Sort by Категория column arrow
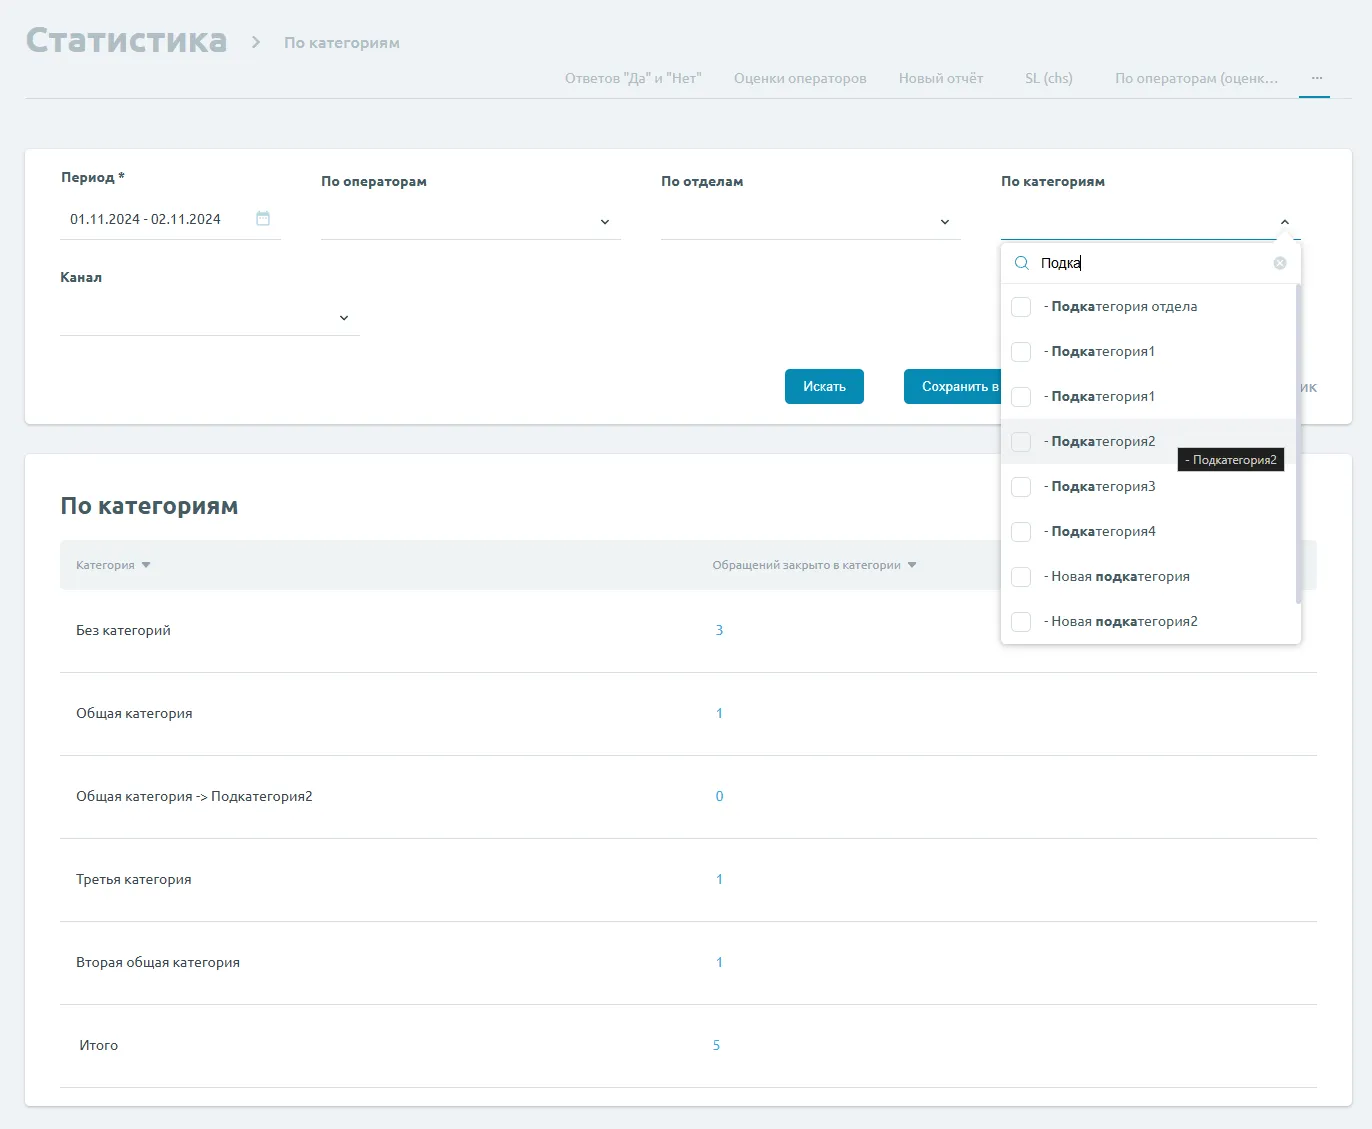 click(146, 565)
